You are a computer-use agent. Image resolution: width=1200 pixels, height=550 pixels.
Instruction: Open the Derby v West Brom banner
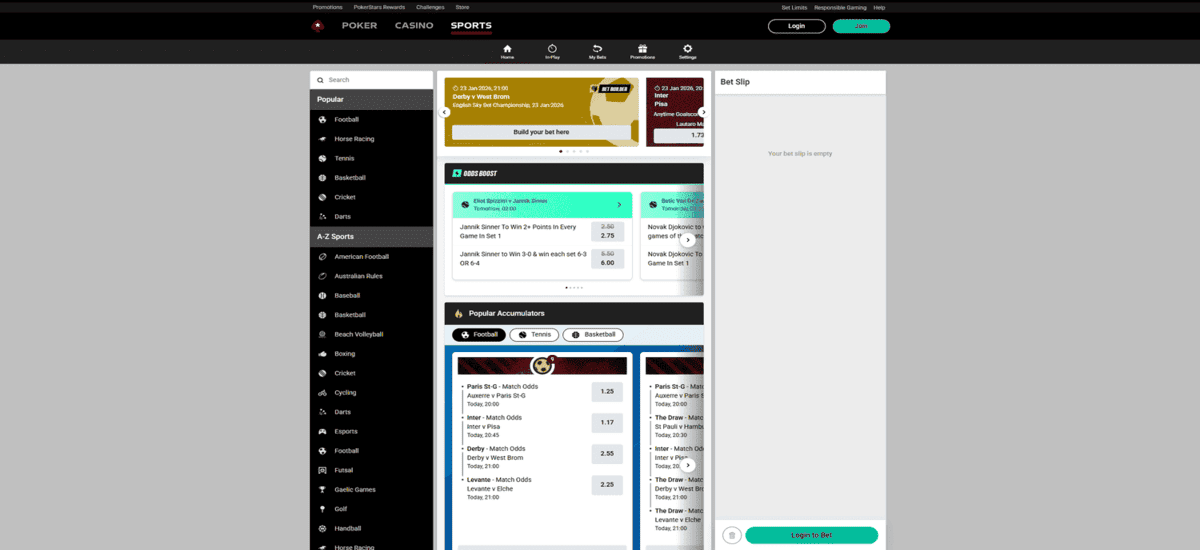tap(541, 112)
